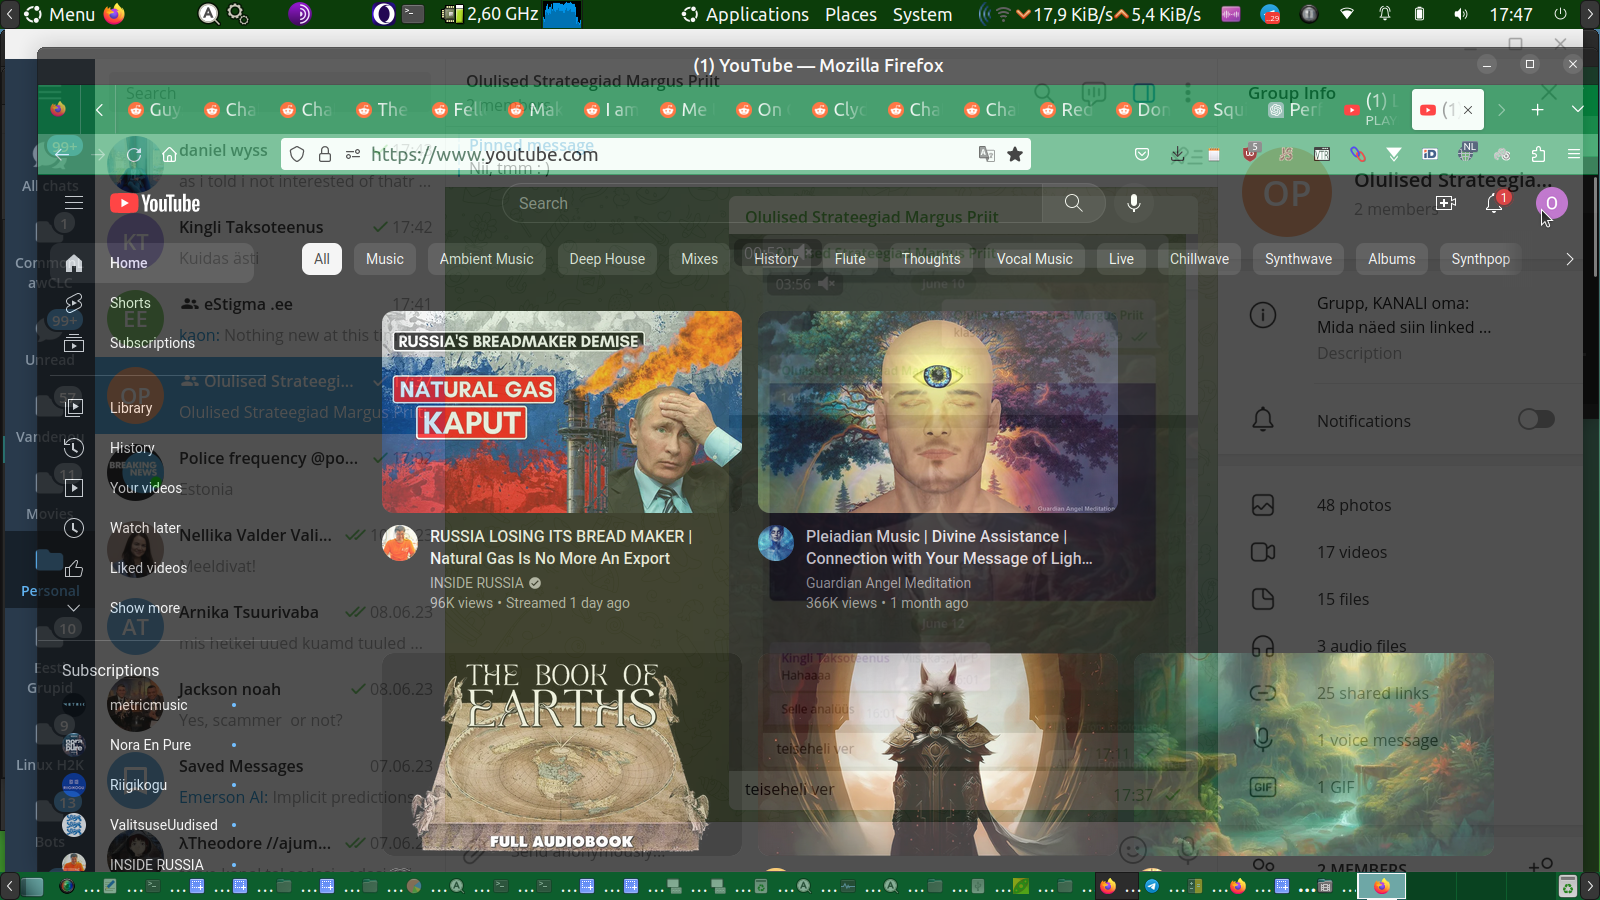The height and width of the screenshot is (900, 1600).
Task: Select the Vocal Music filter chip
Action: (x=1034, y=259)
